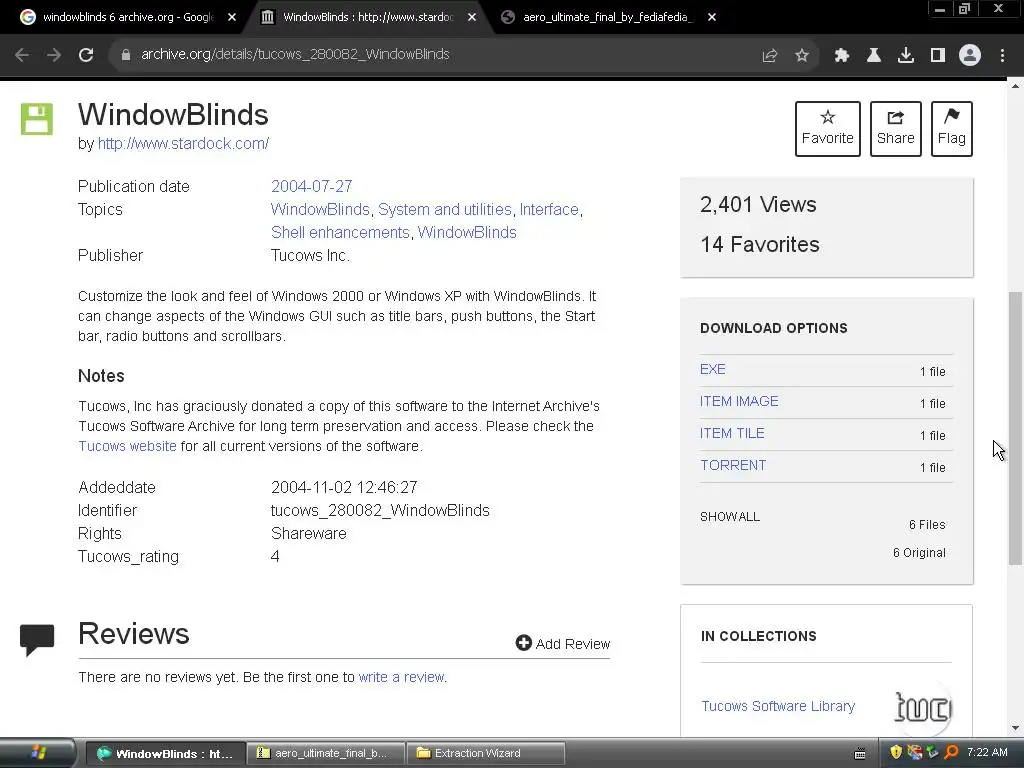Screen dimensions: 1024x768
Task: Open the stardock.com author link
Action: [x=183, y=144]
